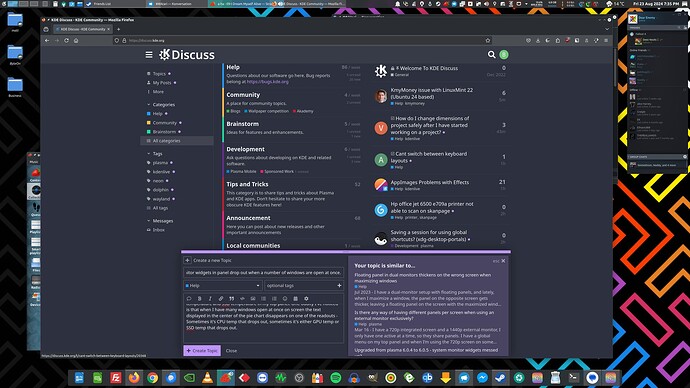Open topic Welcome To KDE Discuss
The image size is (690, 388).
click(428, 68)
